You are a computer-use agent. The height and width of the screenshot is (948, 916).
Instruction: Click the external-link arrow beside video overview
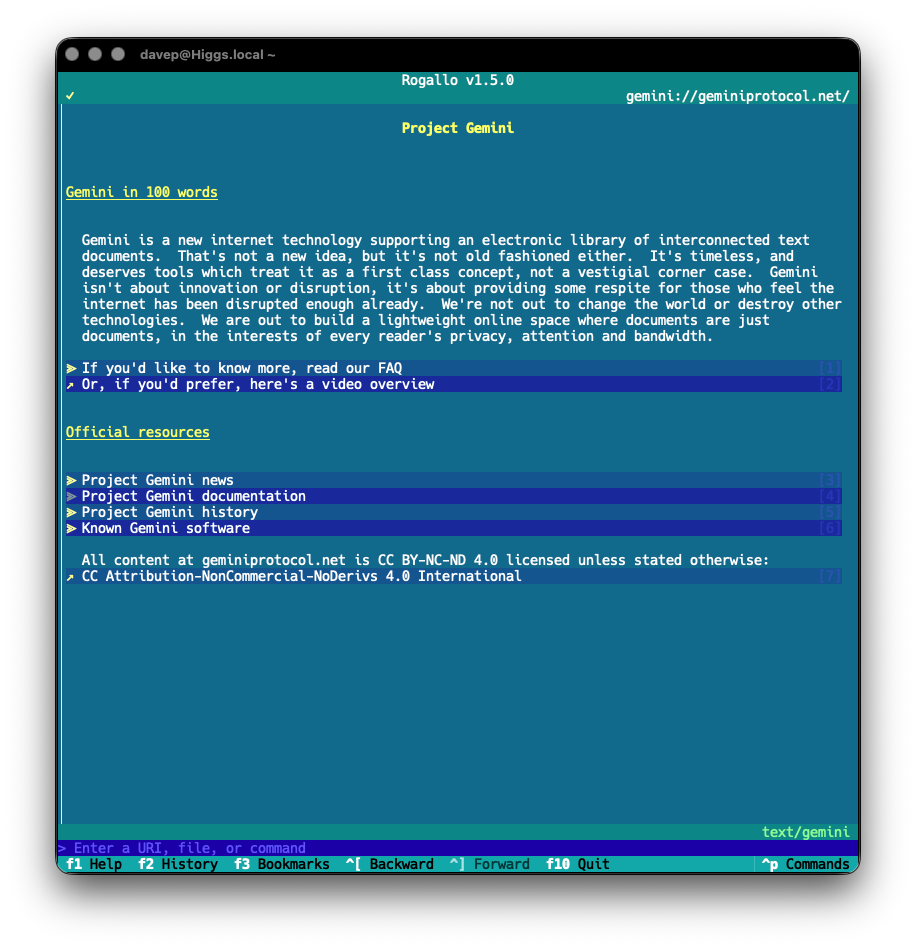(x=71, y=385)
